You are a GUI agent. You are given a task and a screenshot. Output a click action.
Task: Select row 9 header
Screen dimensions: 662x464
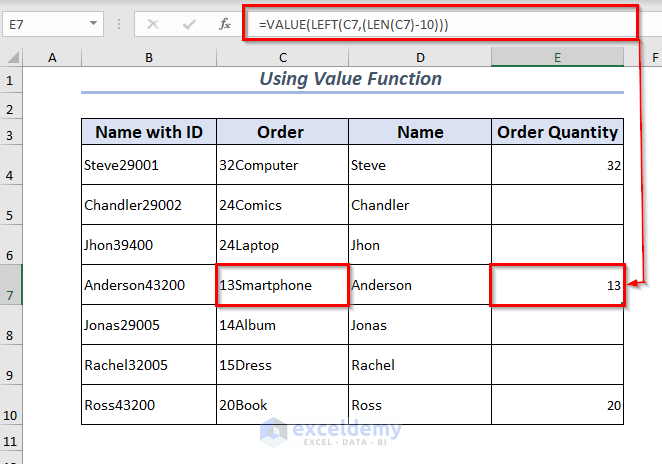[x=11, y=364]
